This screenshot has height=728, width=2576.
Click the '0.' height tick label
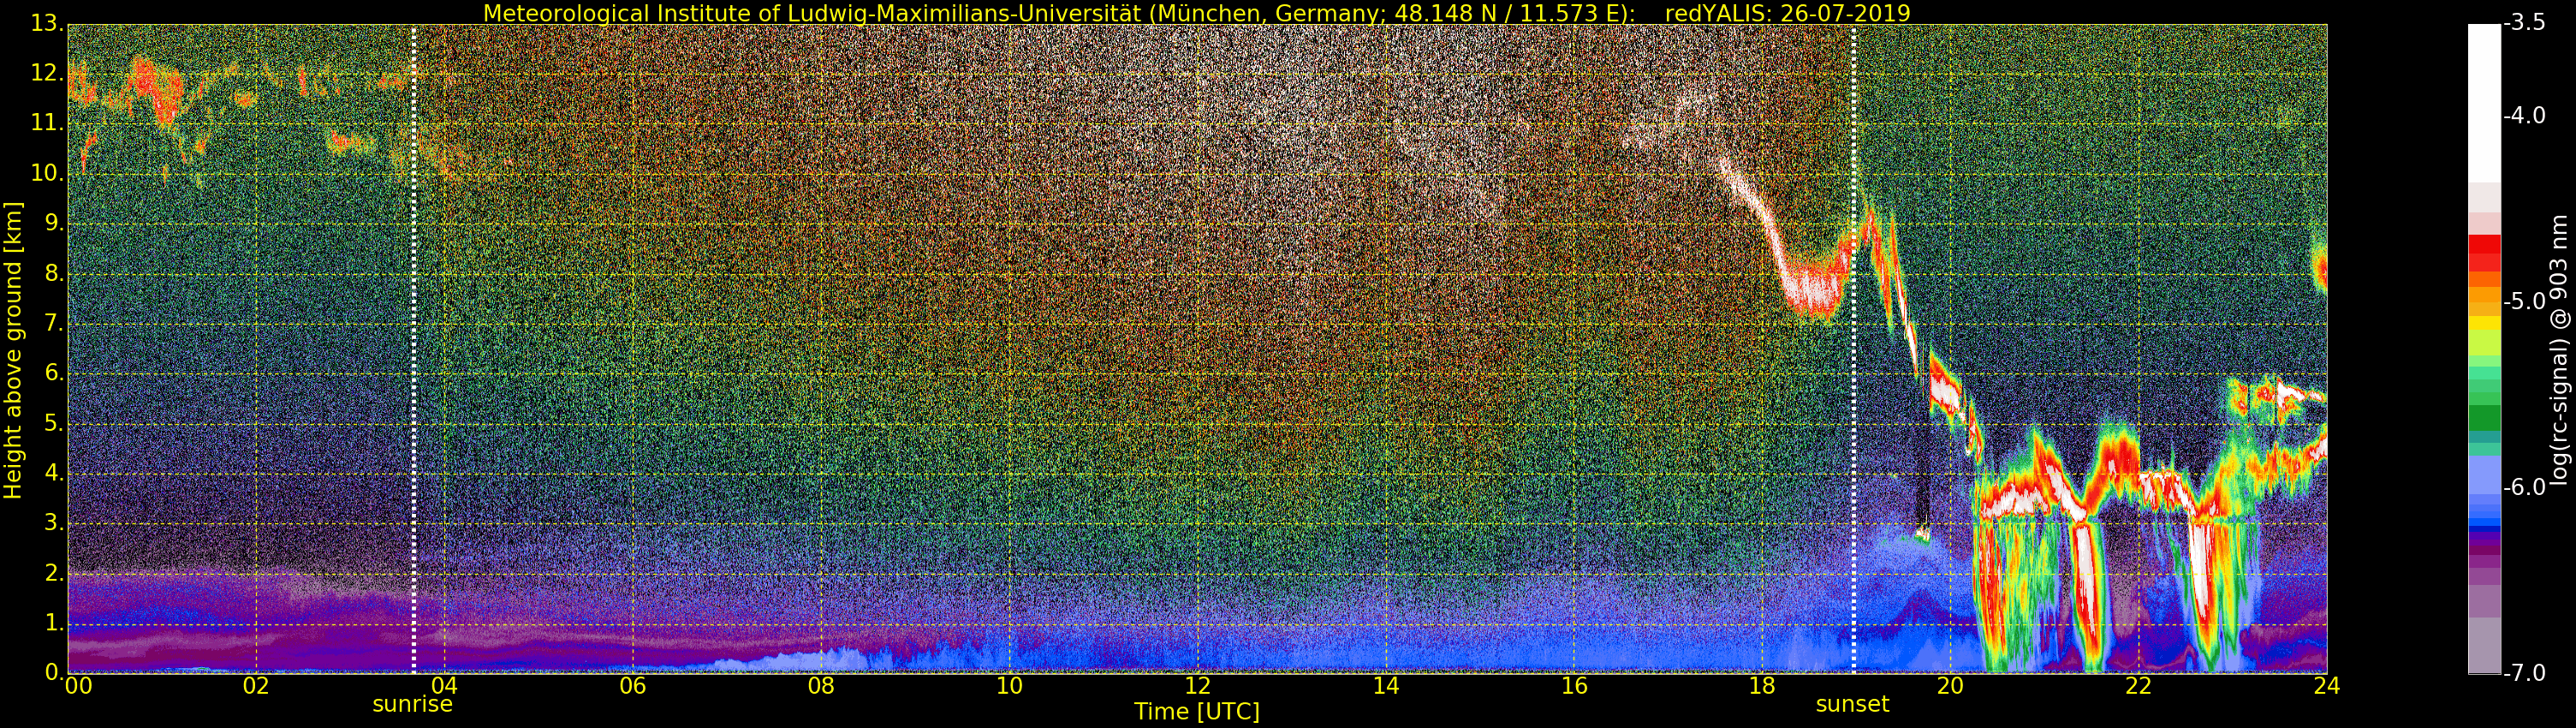click(54, 672)
